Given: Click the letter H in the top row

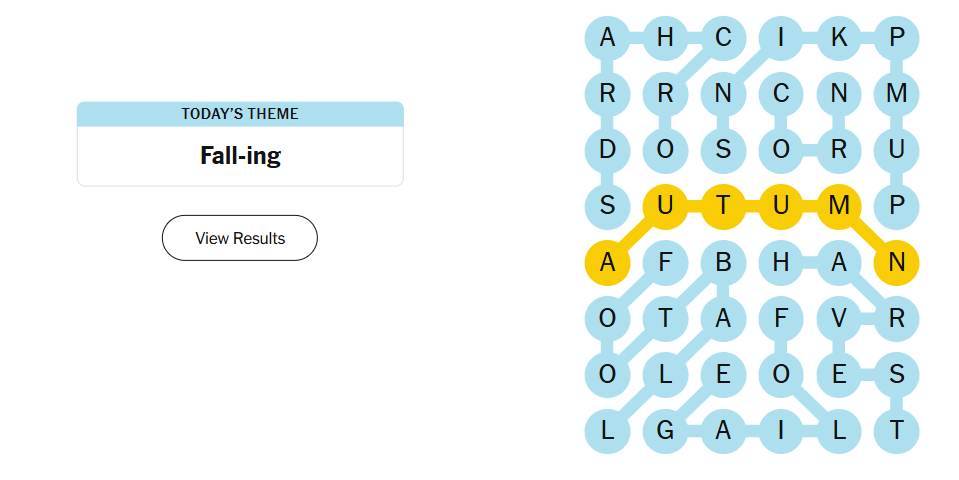Looking at the screenshot, I should tap(665, 38).
